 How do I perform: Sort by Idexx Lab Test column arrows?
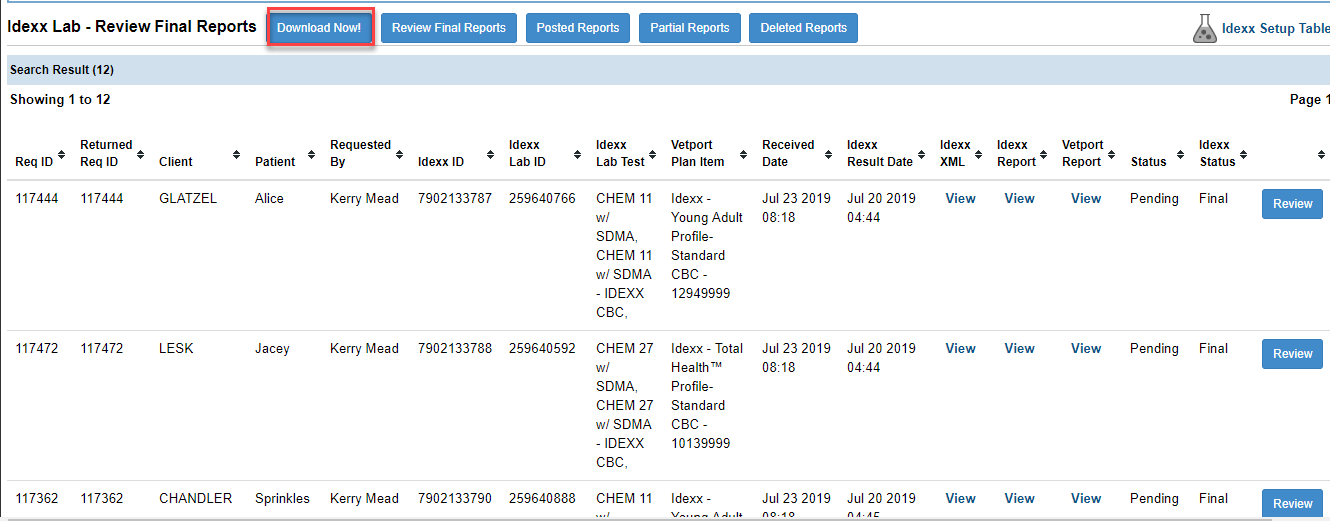655,155
